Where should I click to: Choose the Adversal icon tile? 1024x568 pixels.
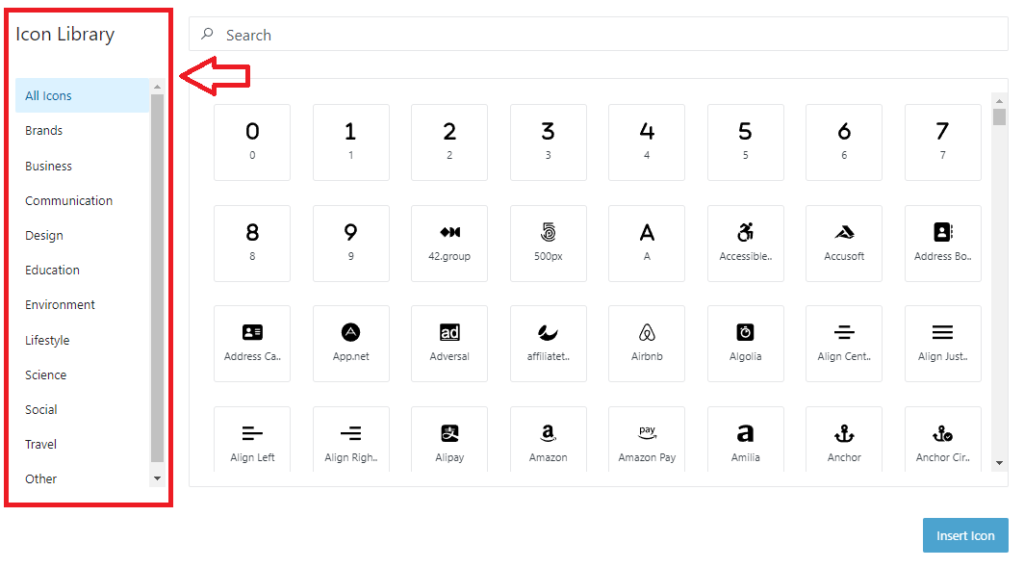point(449,343)
